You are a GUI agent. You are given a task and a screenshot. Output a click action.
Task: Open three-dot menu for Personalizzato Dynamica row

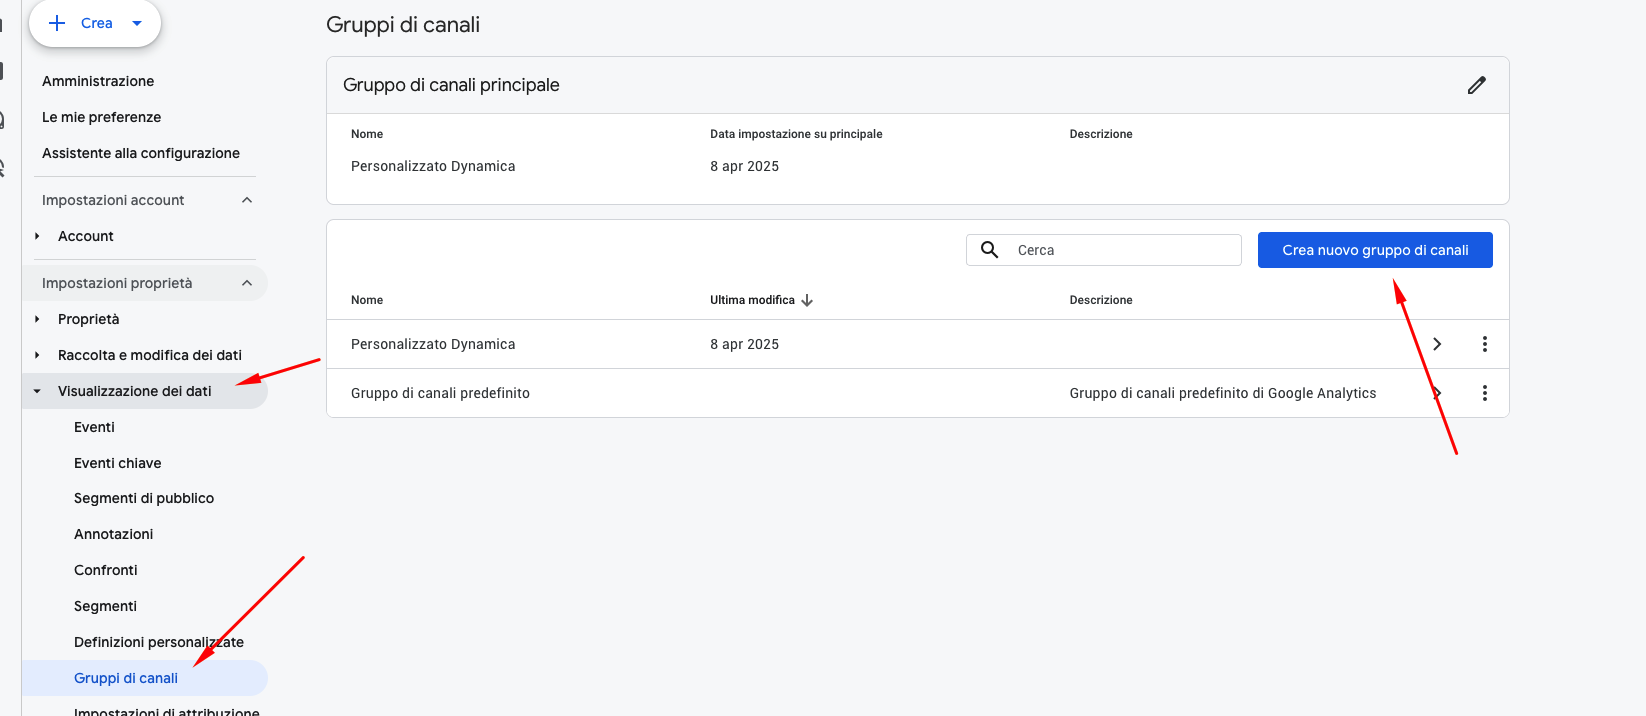(x=1484, y=344)
